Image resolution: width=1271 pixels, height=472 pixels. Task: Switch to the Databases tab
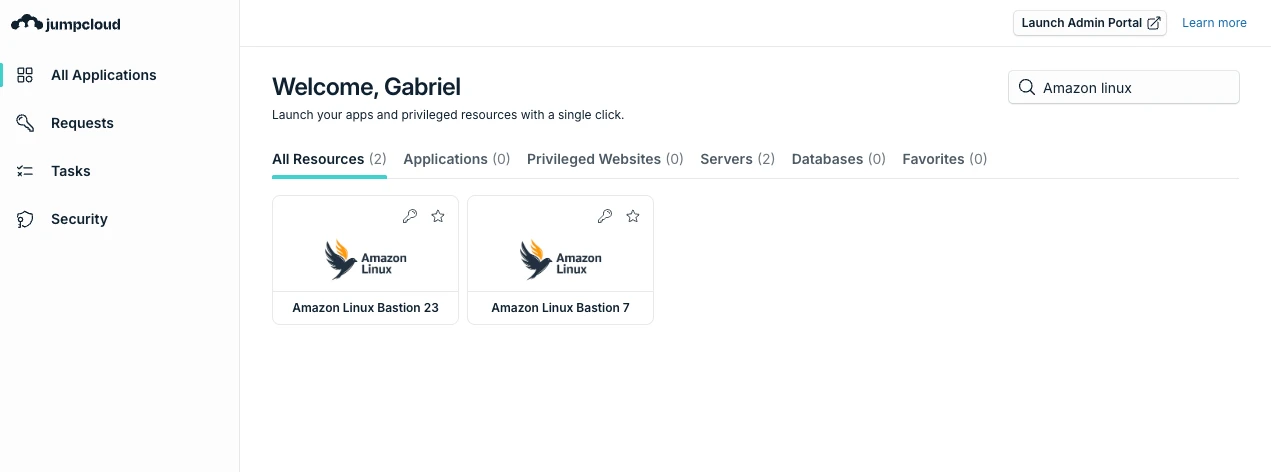coord(839,159)
